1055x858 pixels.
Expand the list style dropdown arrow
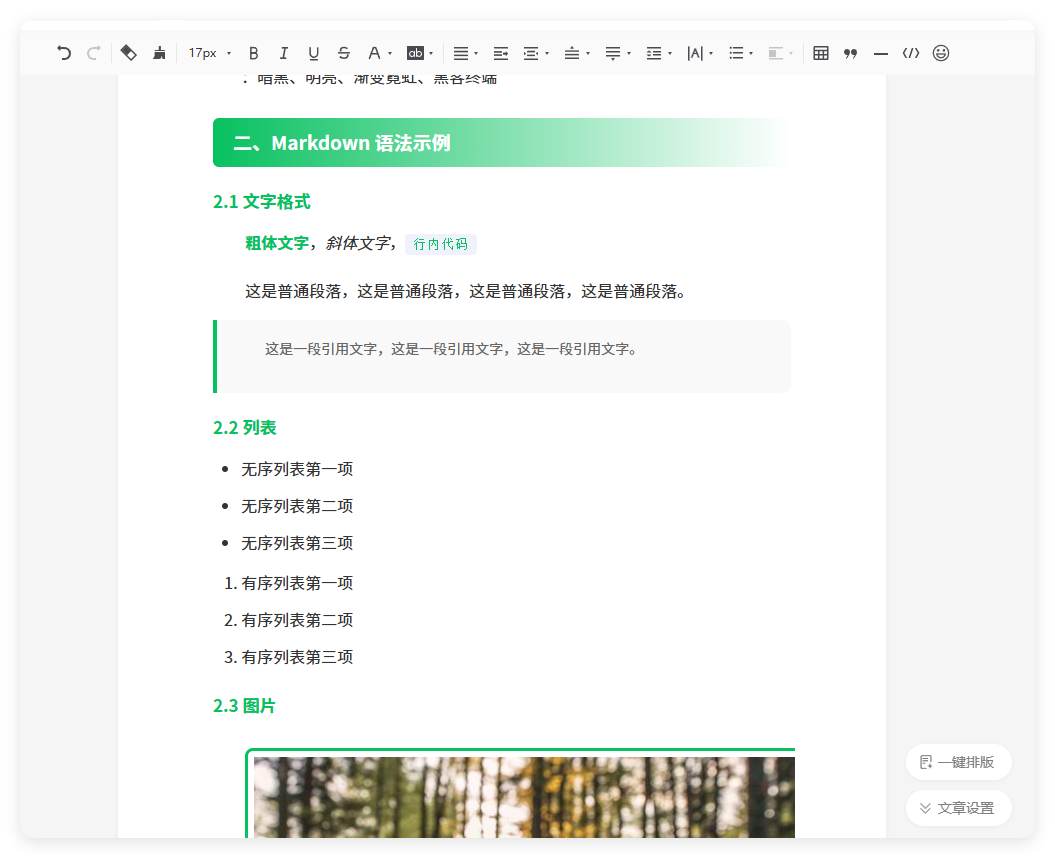tap(751, 54)
